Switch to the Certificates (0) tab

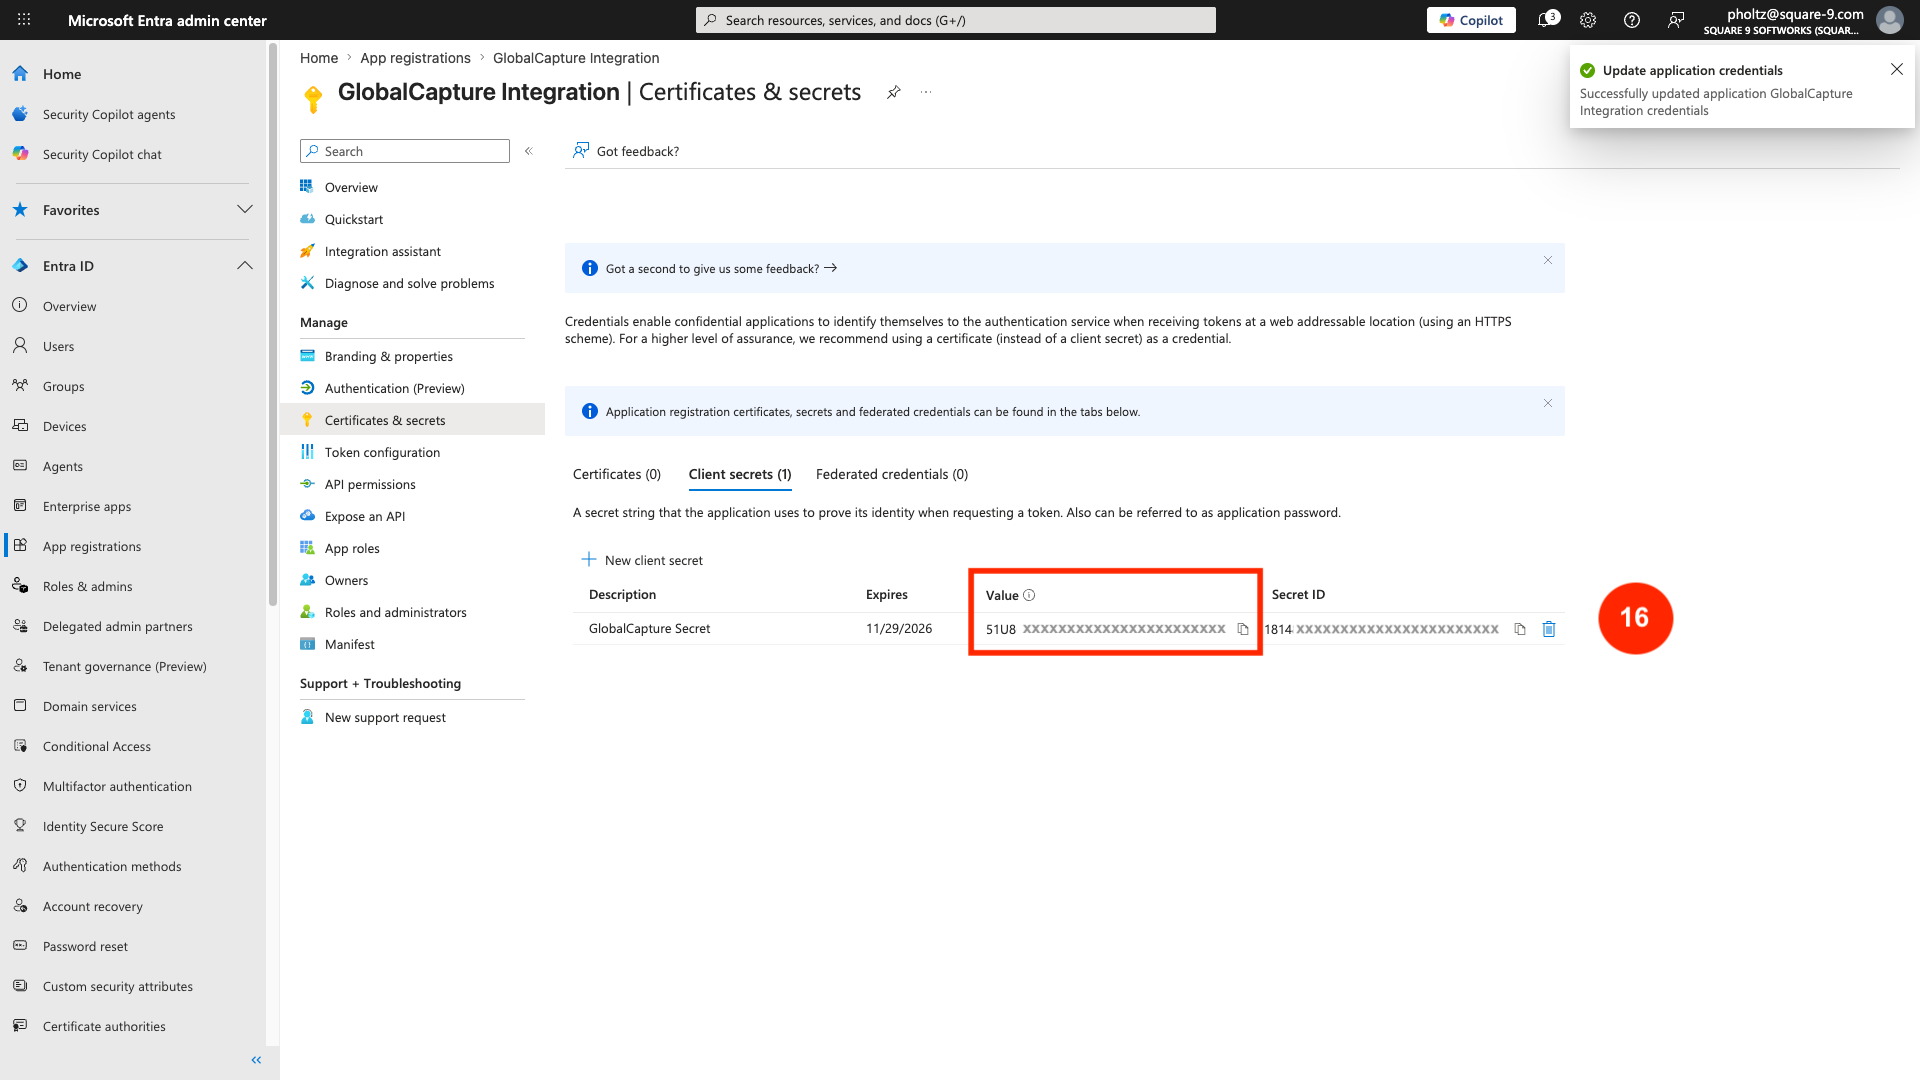617,474
